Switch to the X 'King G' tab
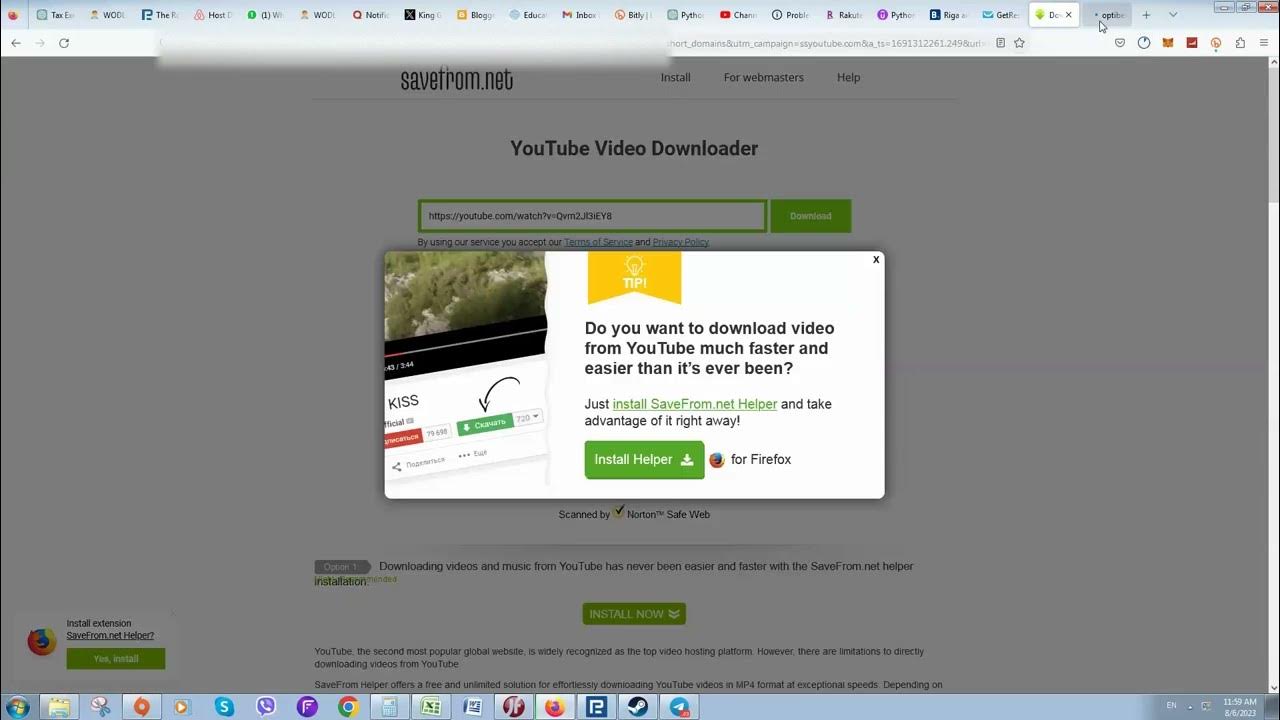1280x720 pixels. point(423,15)
